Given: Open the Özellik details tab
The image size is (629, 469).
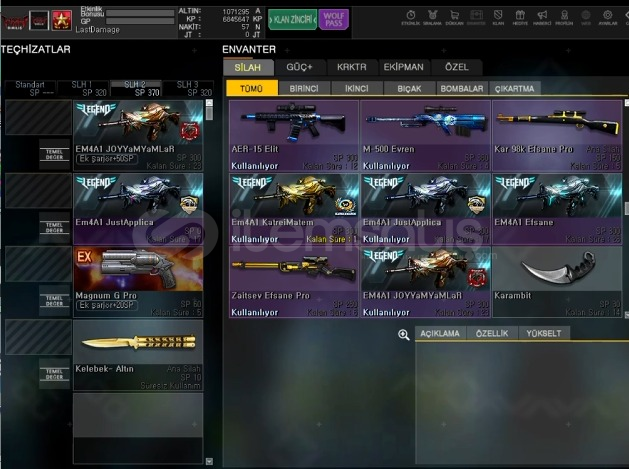Looking at the screenshot, I should point(492,333).
